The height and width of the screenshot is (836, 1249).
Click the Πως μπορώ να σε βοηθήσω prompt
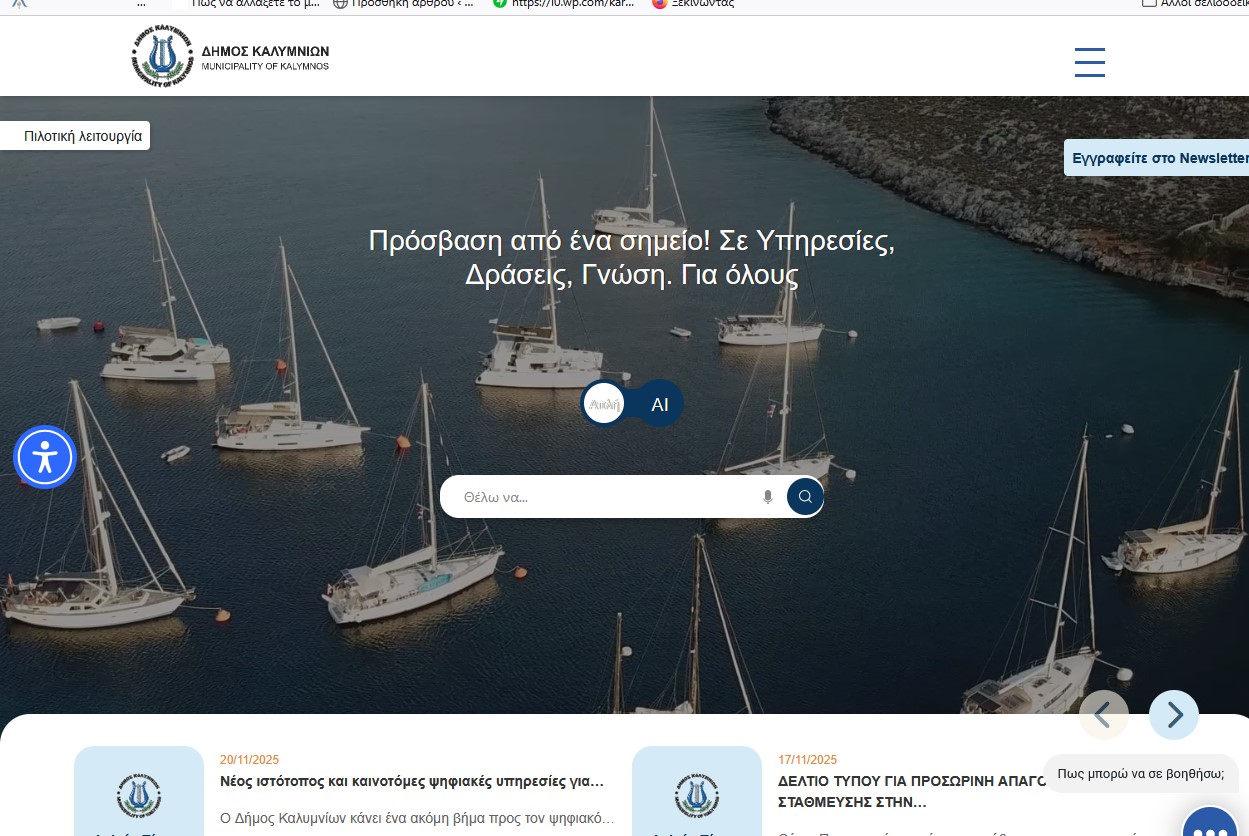pos(1140,773)
